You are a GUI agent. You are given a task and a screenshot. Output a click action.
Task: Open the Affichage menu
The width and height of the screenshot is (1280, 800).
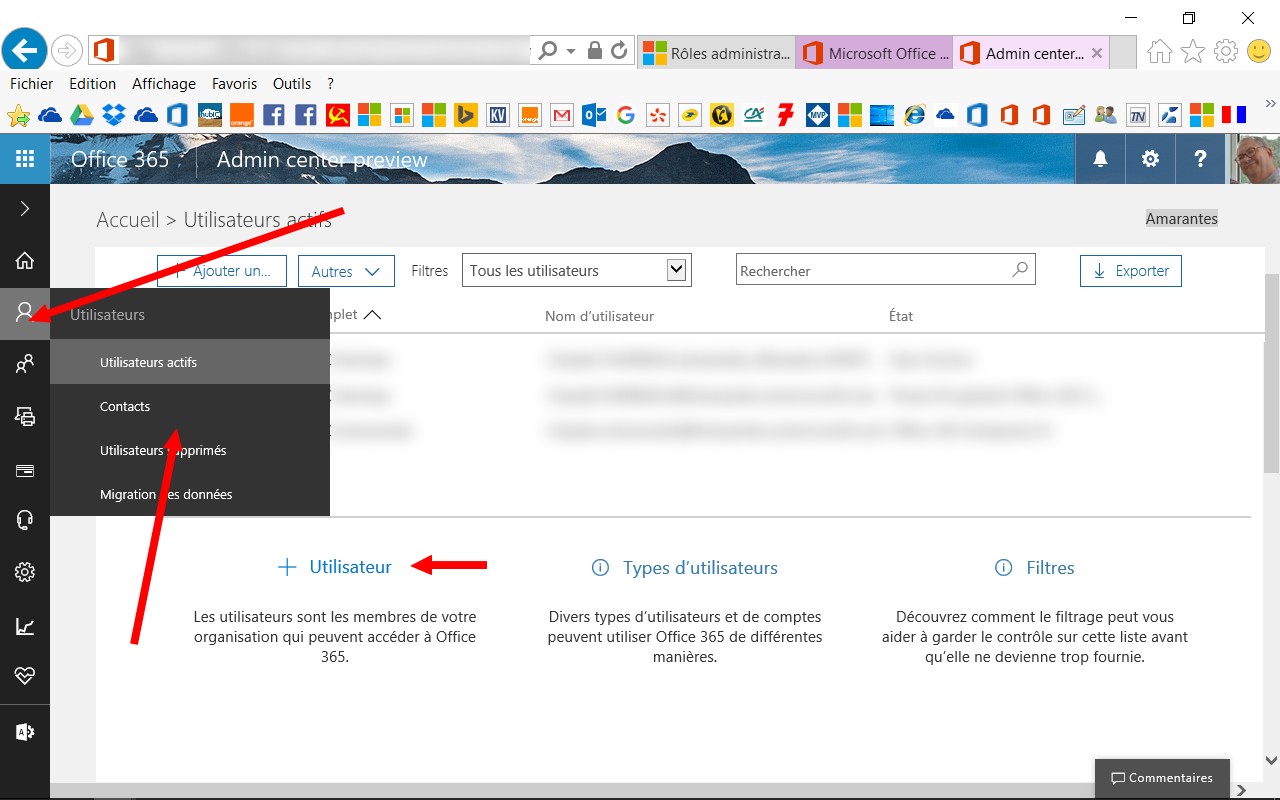[x=164, y=84]
